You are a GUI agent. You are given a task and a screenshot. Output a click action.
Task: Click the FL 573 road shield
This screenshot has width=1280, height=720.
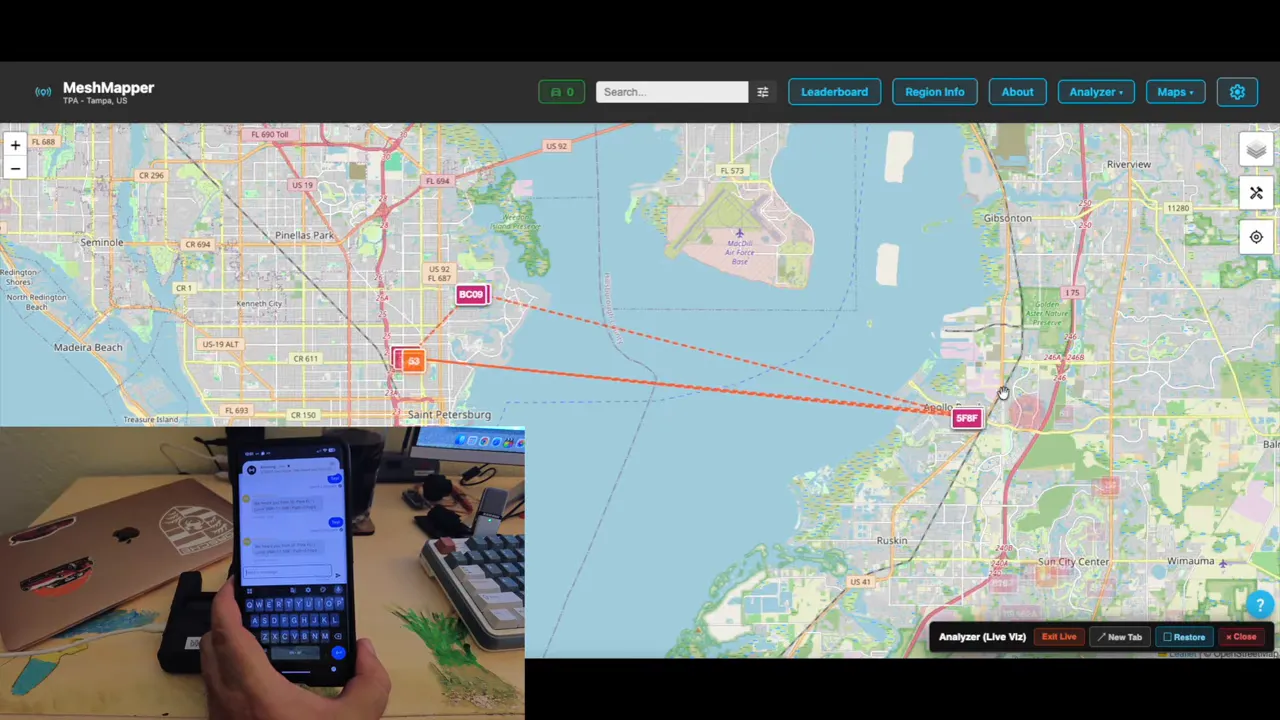(x=732, y=171)
